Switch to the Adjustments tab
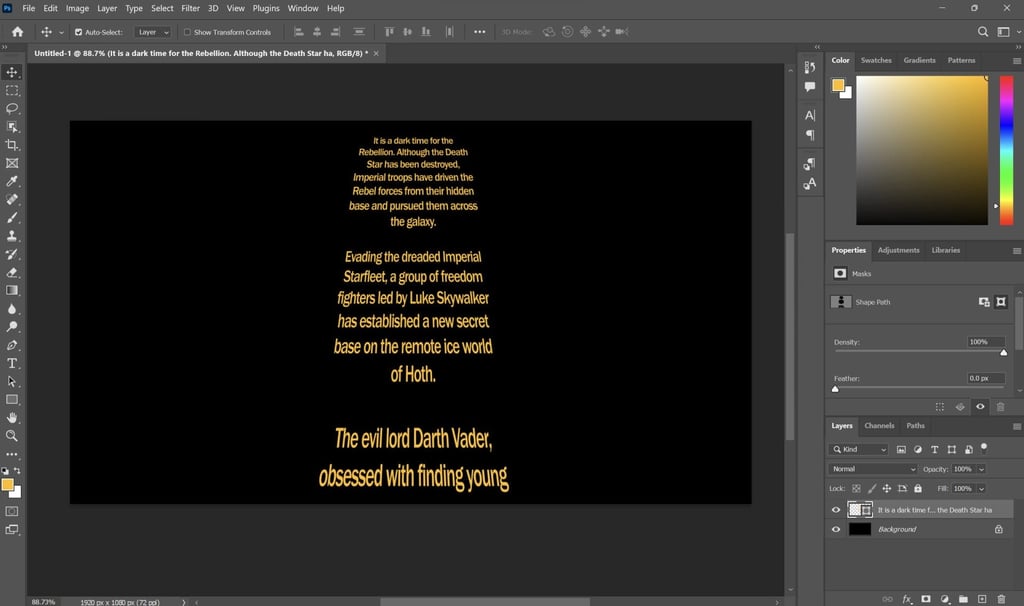The width and height of the screenshot is (1024, 606). 898,250
